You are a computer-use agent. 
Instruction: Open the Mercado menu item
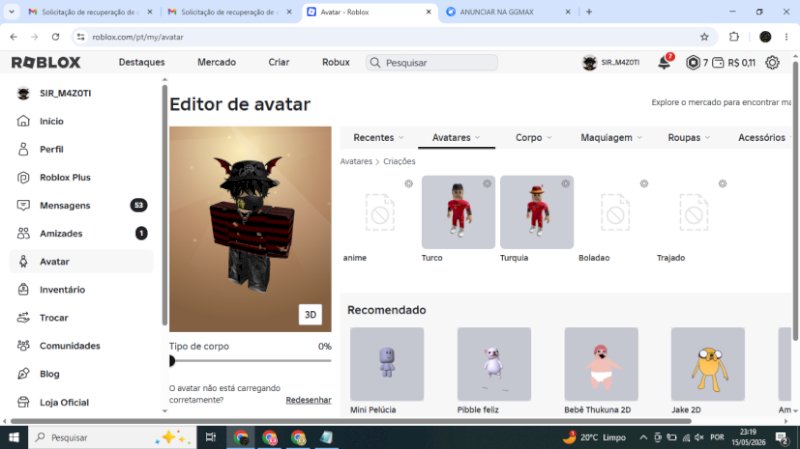(216, 62)
